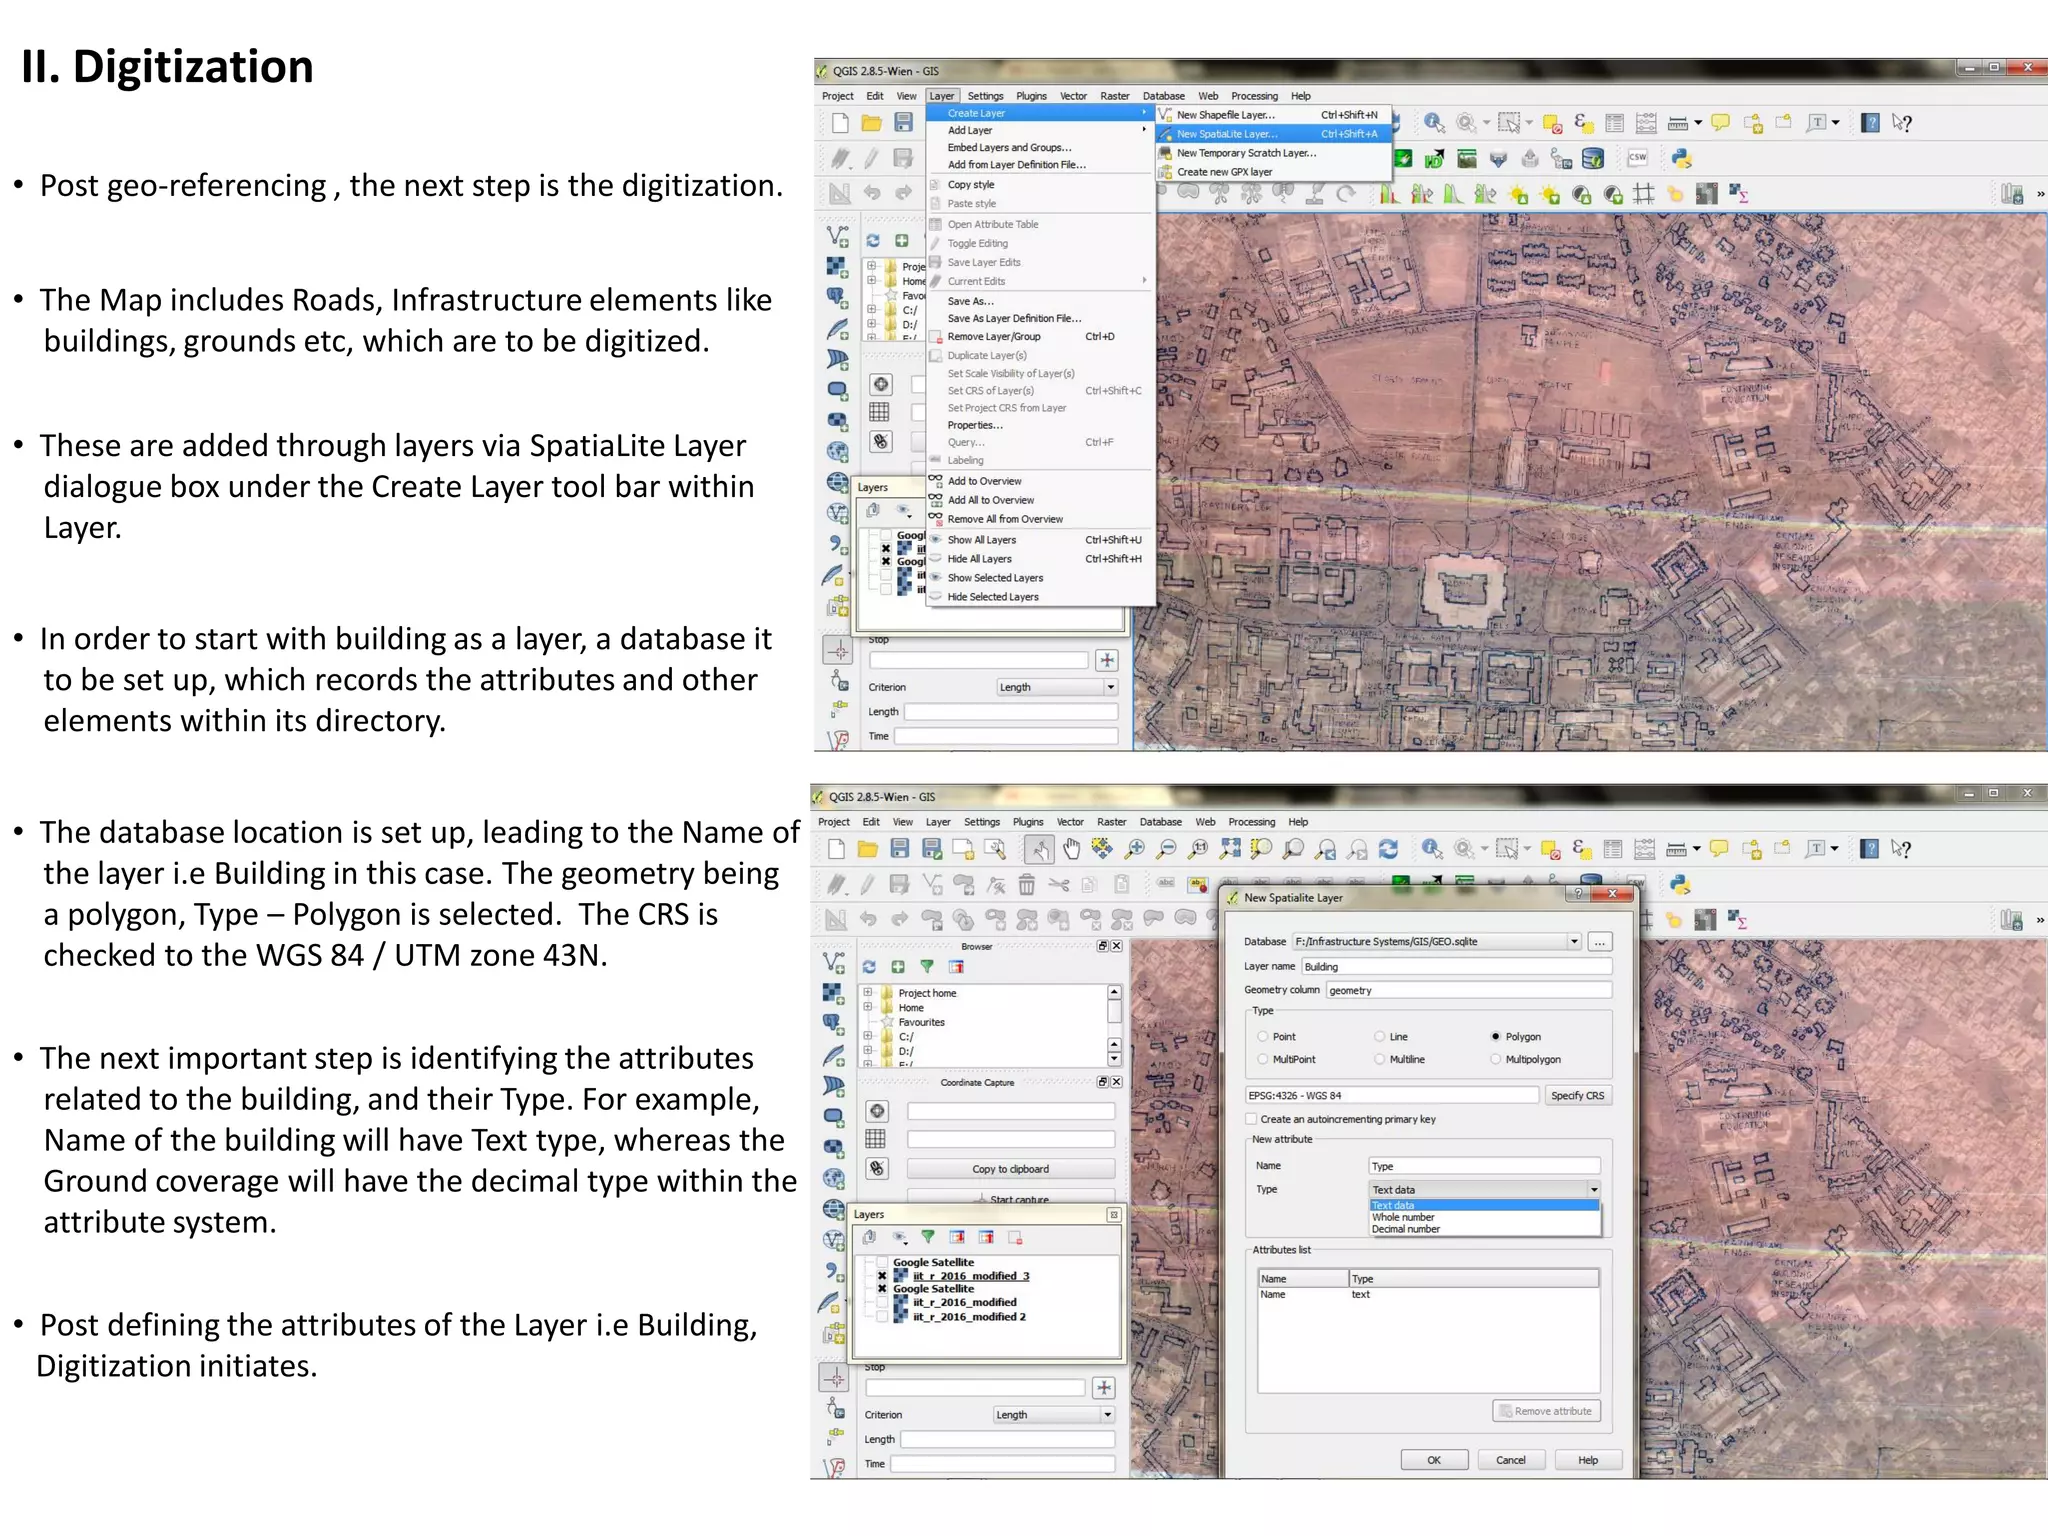The height and width of the screenshot is (1536, 2048).
Task: Open Database path dropdown in Spatialite dialog
Action: point(1574,942)
